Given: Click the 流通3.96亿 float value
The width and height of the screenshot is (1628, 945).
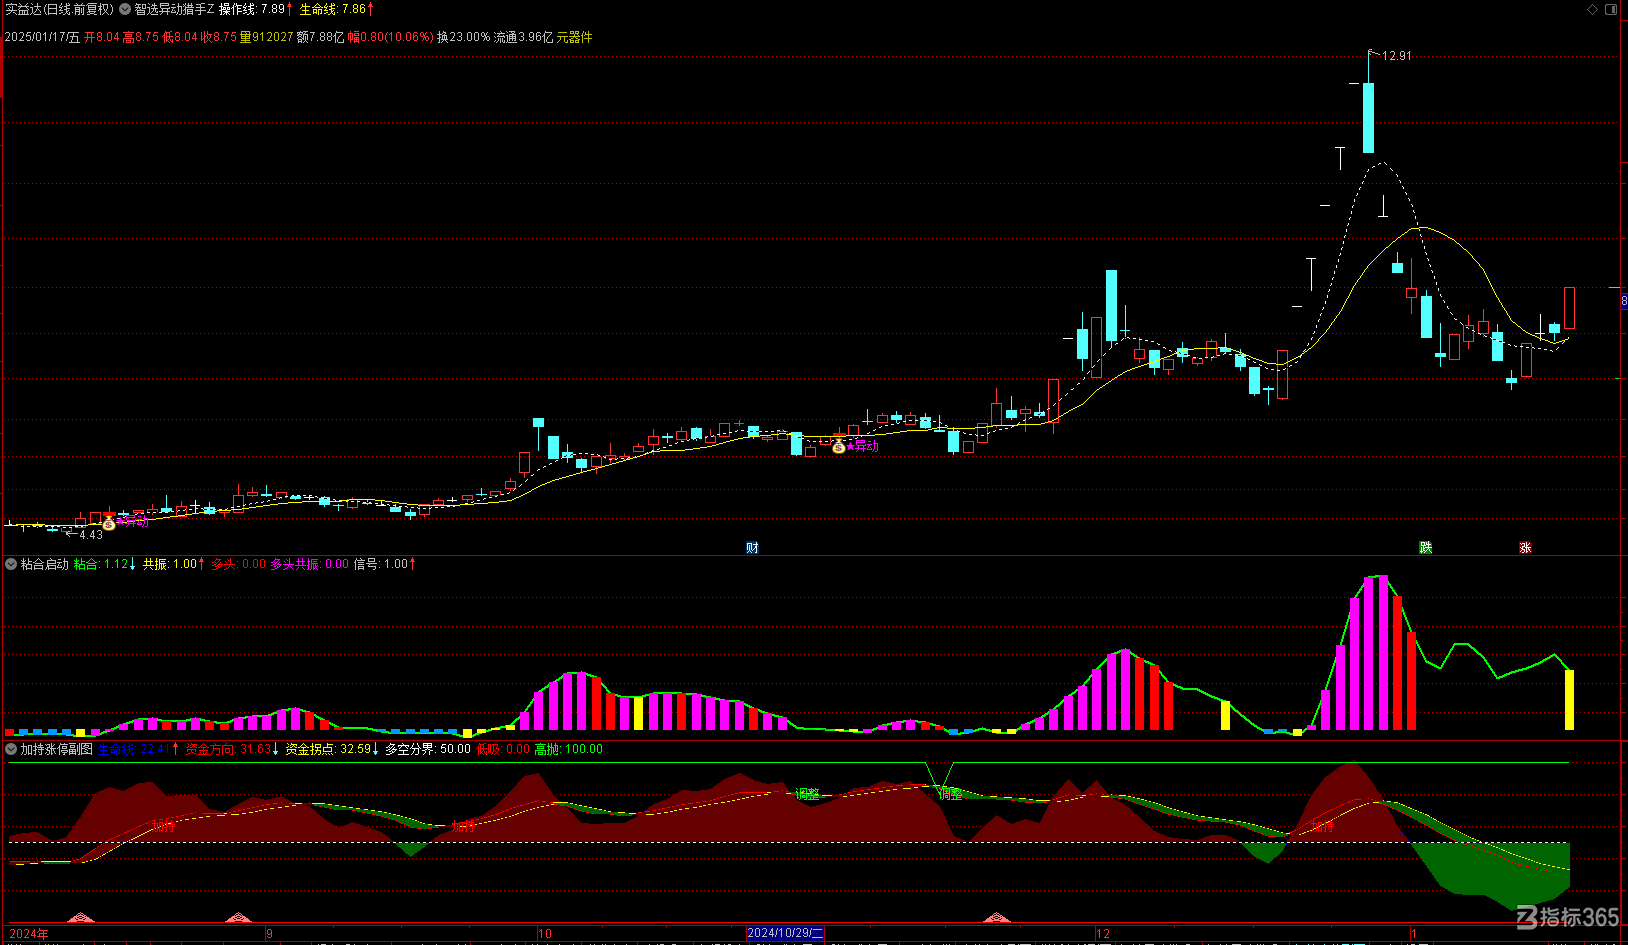Looking at the screenshot, I should [523, 37].
